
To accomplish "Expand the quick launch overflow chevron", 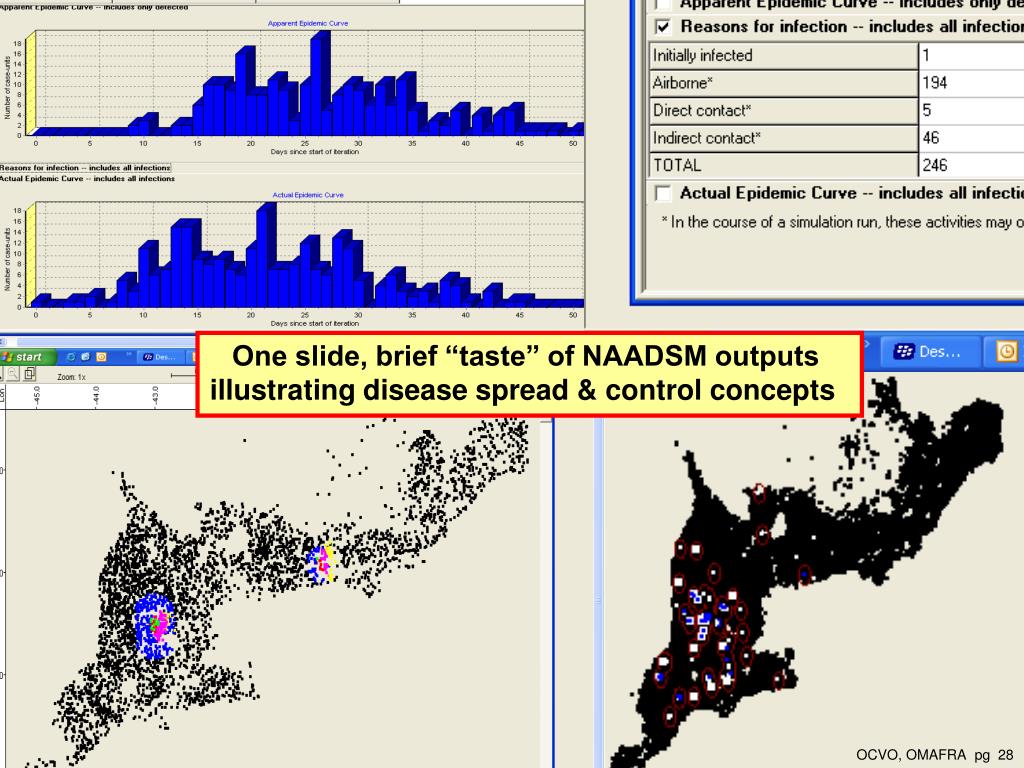I will click(129, 355).
